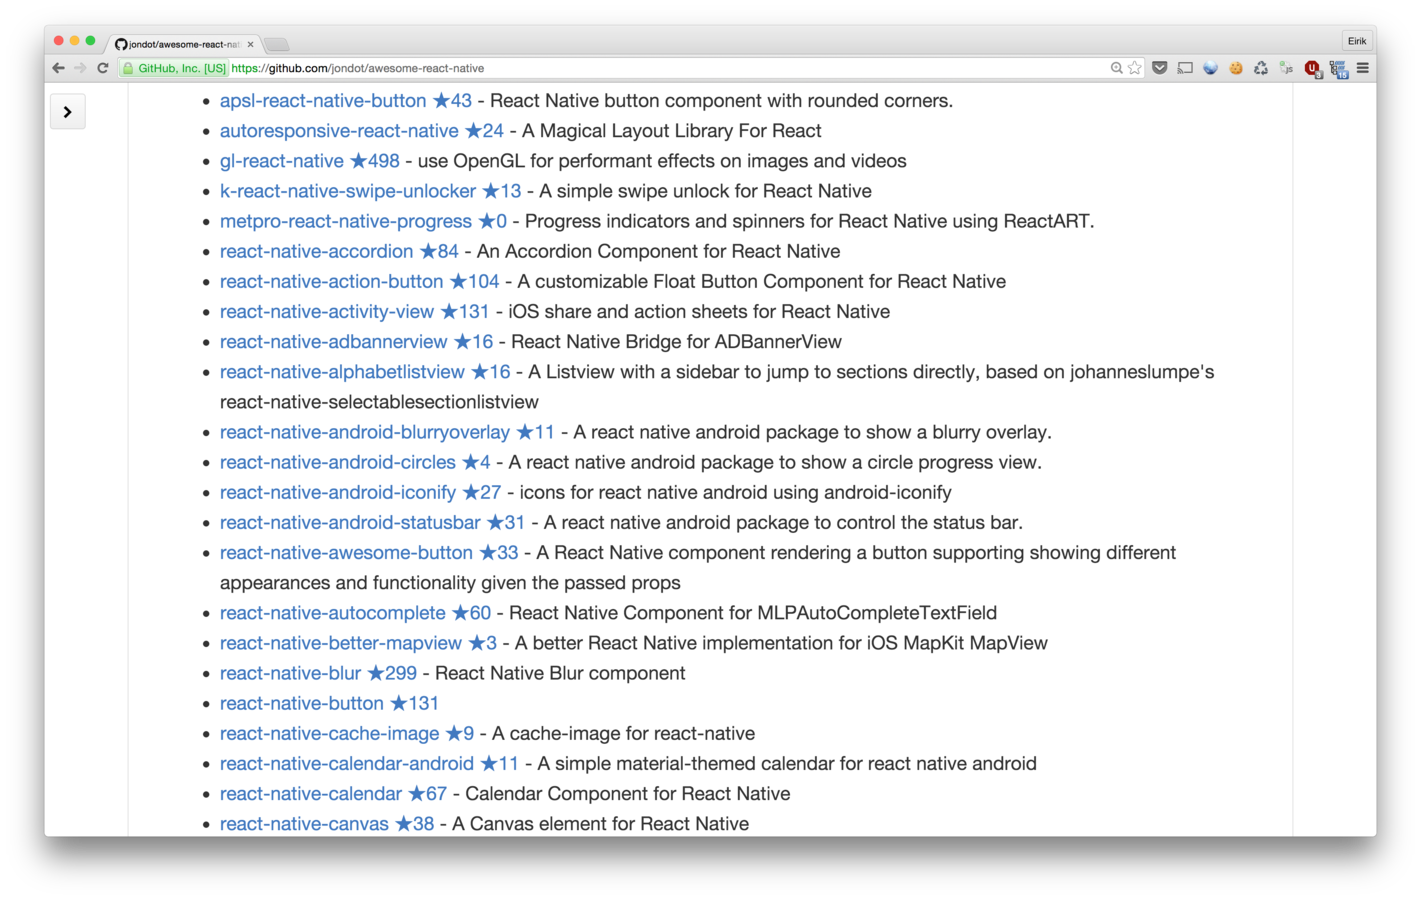
Task: Open react-native-blur link
Action: [x=318, y=673]
